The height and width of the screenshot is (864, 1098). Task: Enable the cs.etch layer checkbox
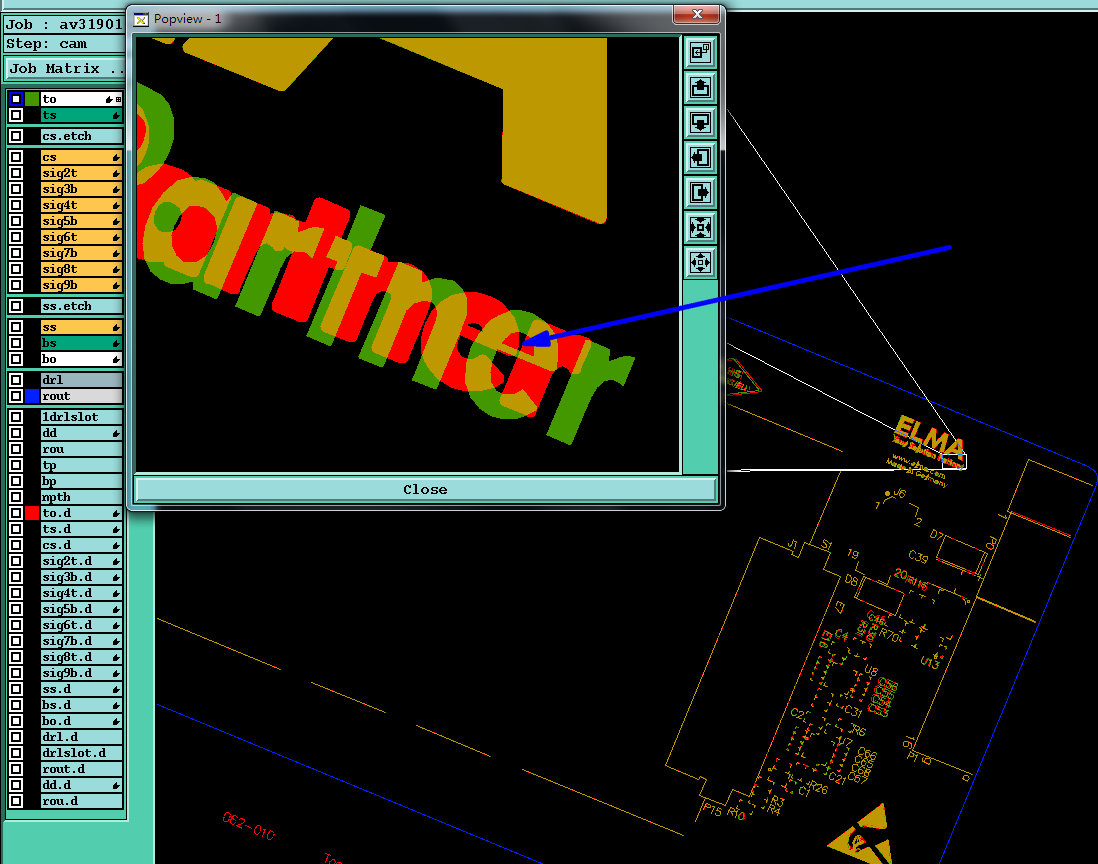(16, 136)
